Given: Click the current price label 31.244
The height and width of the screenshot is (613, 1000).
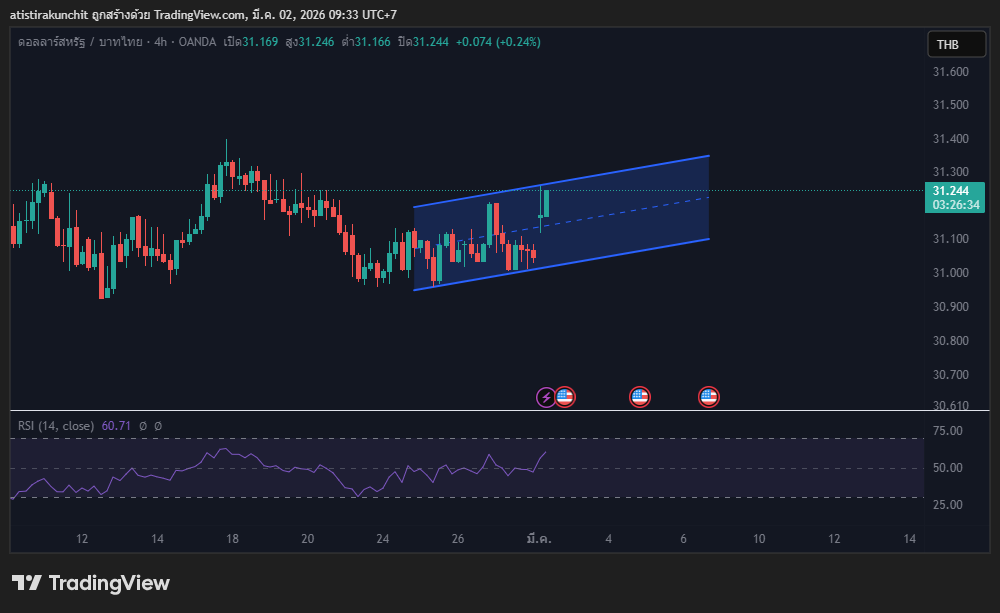Looking at the screenshot, I should click(954, 190).
